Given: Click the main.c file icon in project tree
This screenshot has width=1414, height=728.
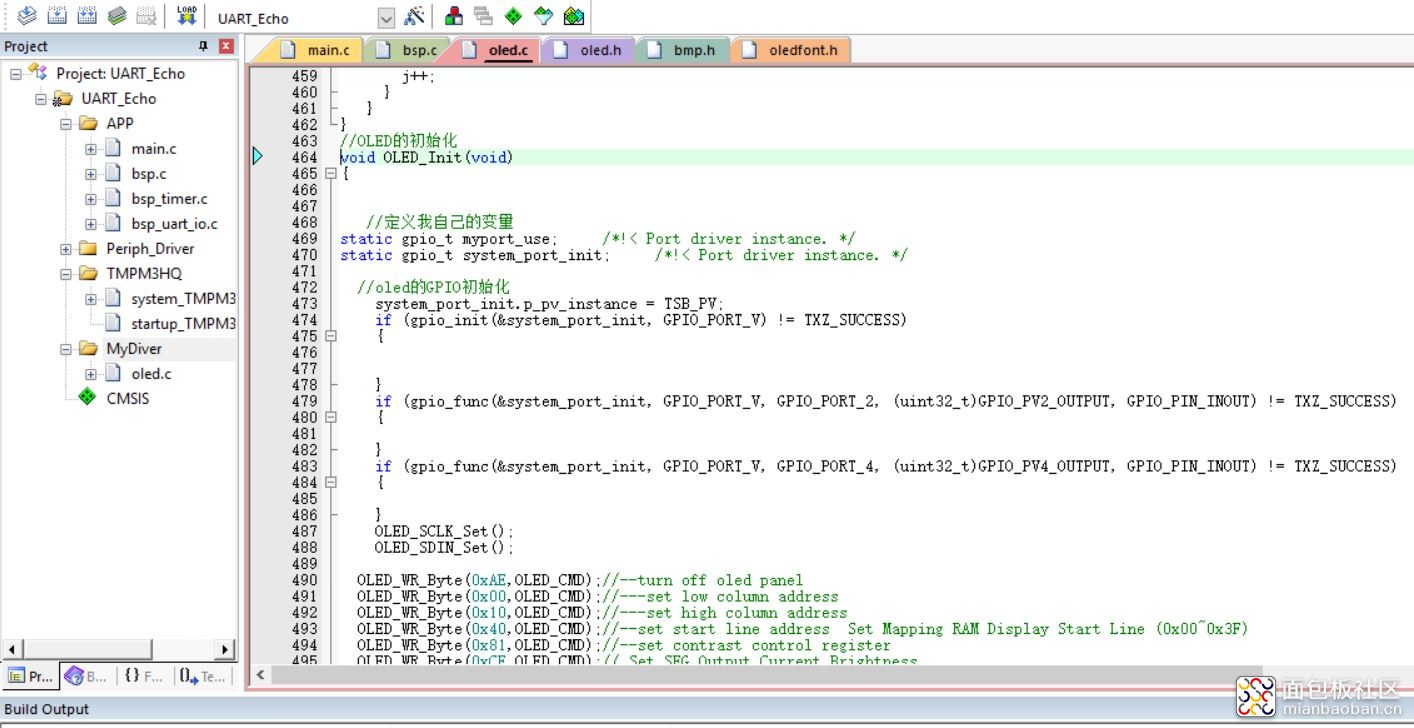Looking at the screenshot, I should 114,148.
